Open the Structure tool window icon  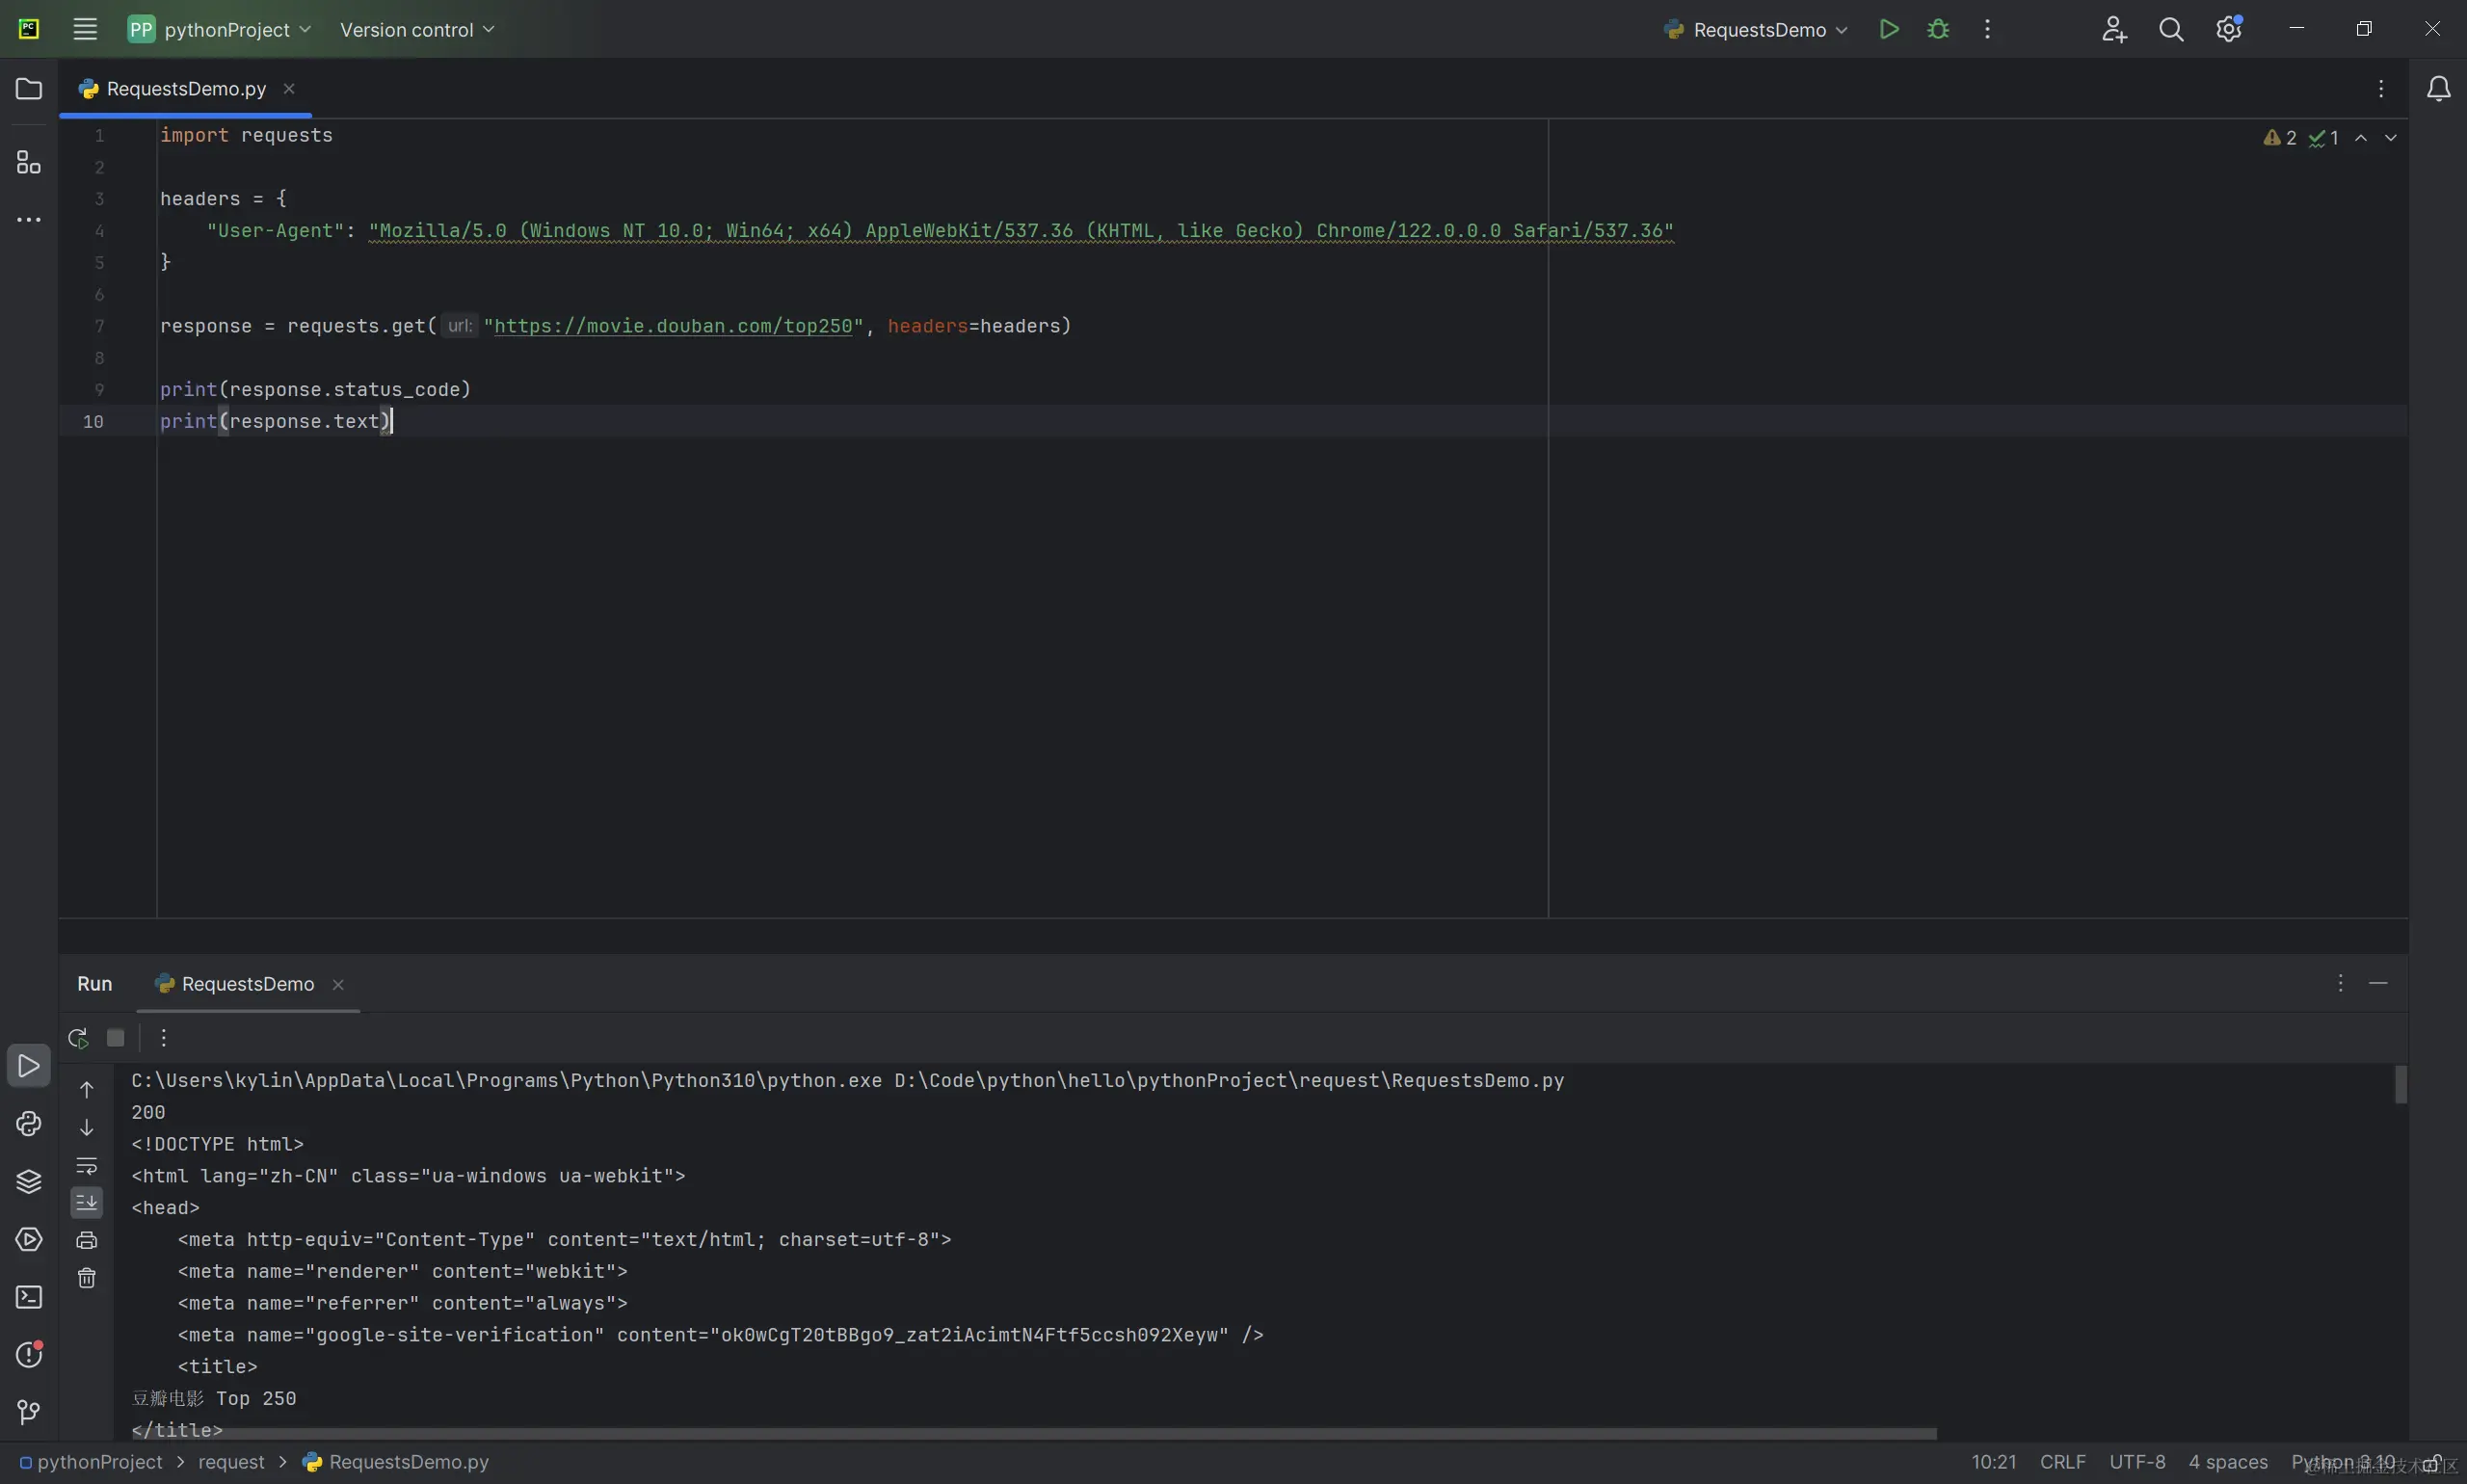29,162
